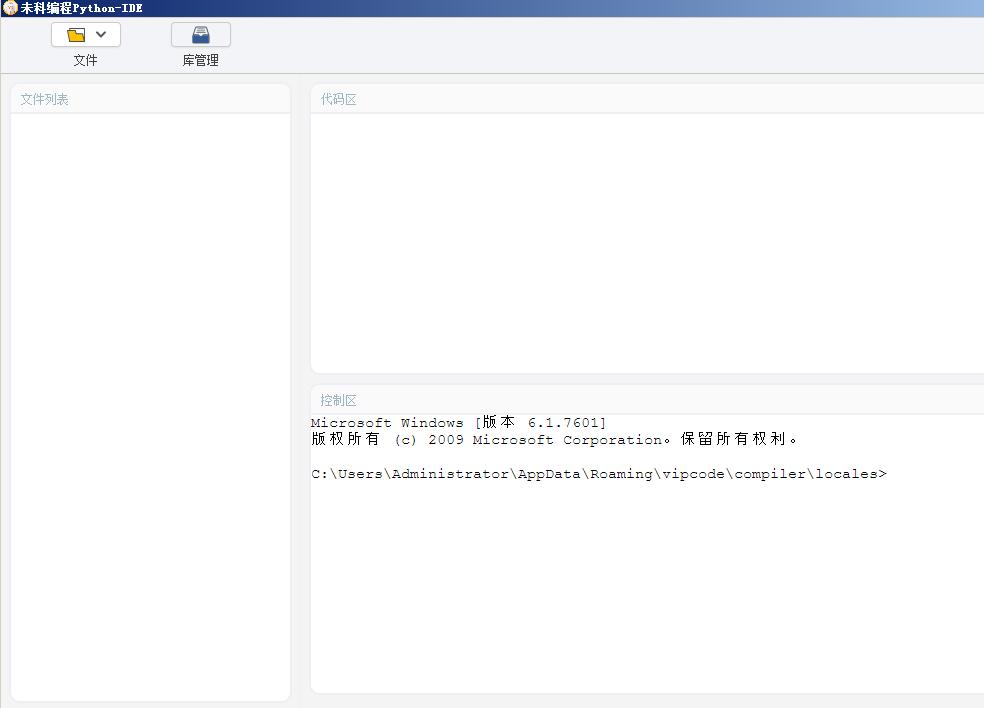The height and width of the screenshot is (708, 984).
Task: Click the yellow folder file icon
Action: [x=76, y=35]
